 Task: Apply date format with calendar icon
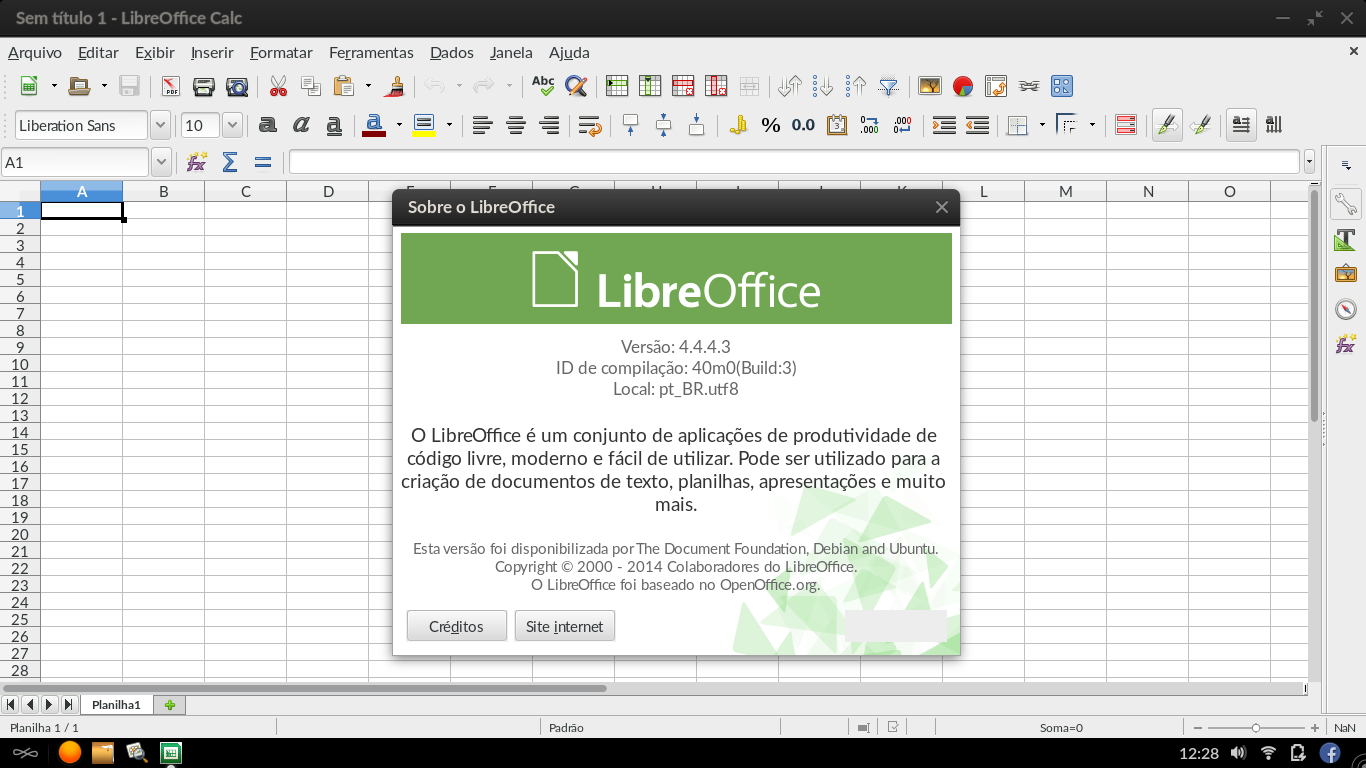[x=837, y=125]
